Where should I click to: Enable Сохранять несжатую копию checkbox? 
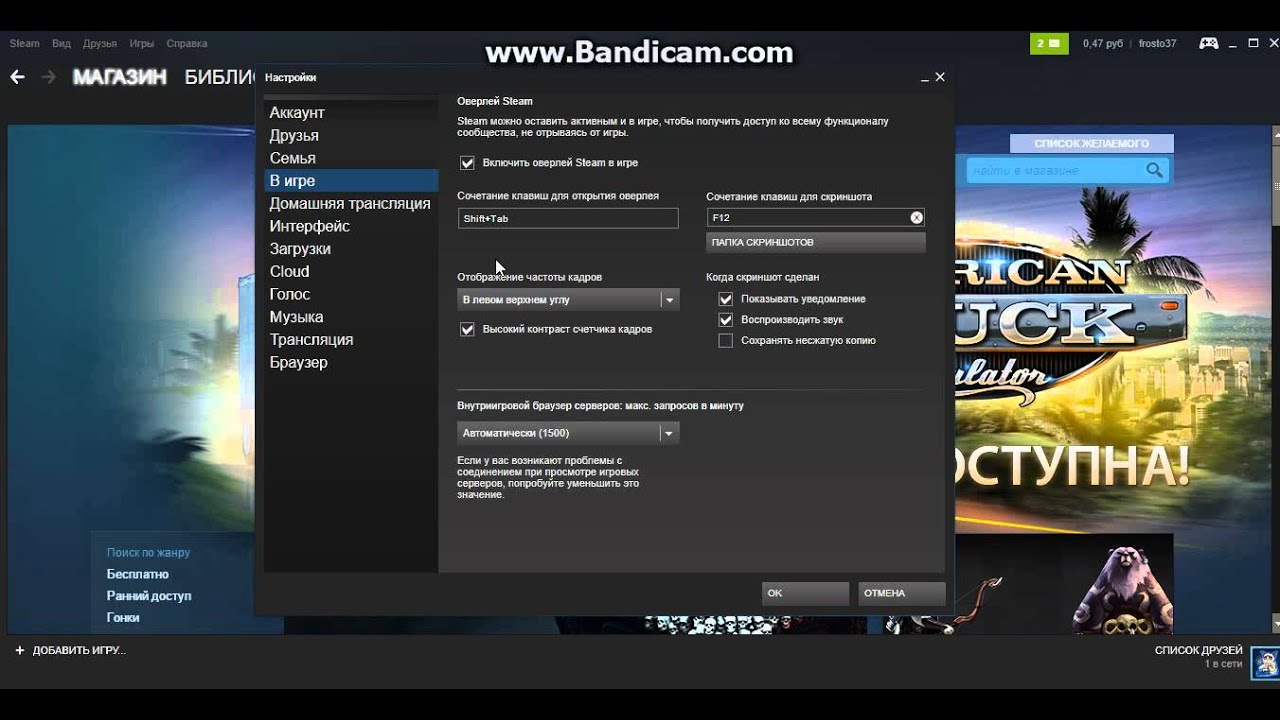click(726, 341)
